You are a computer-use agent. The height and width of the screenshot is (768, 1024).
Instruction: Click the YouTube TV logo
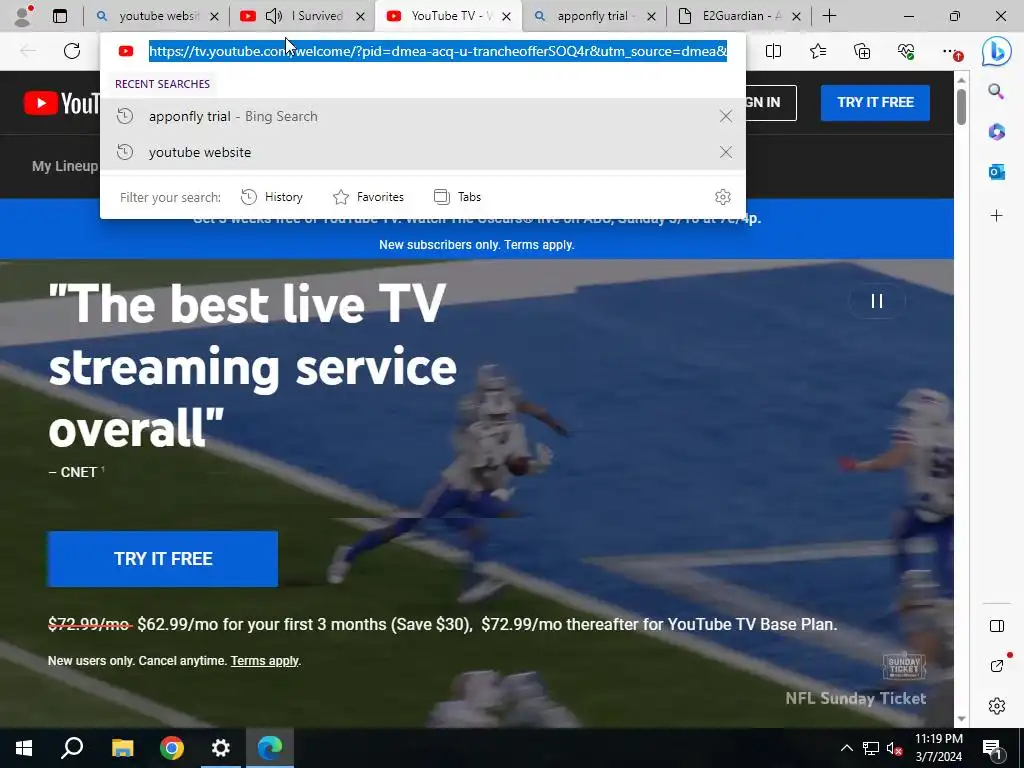61,103
